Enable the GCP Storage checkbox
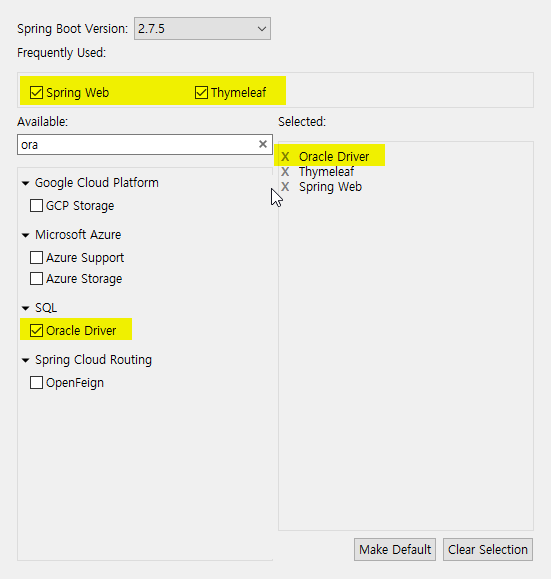 (36, 206)
